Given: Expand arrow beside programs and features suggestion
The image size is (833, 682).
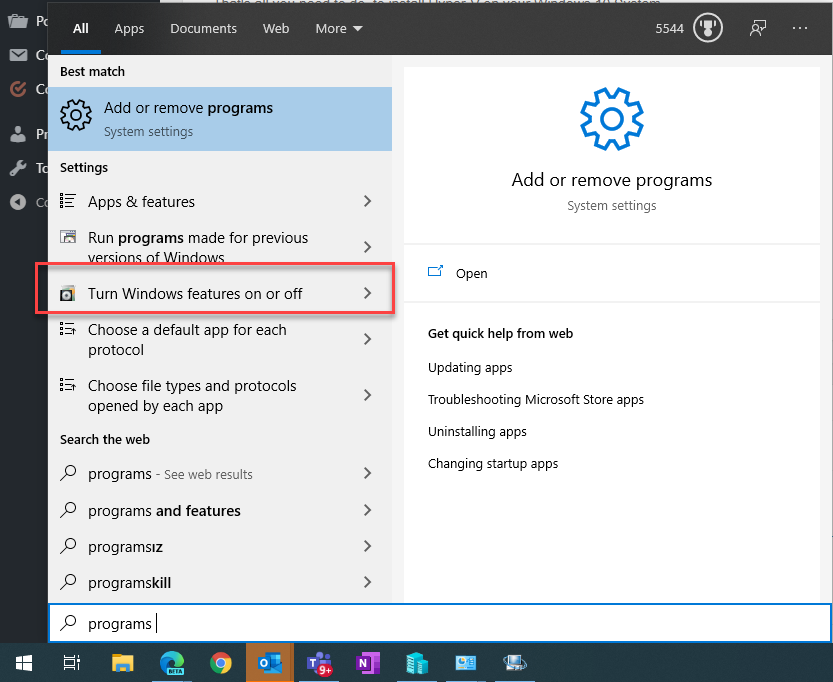Looking at the screenshot, I should [367, 510].
